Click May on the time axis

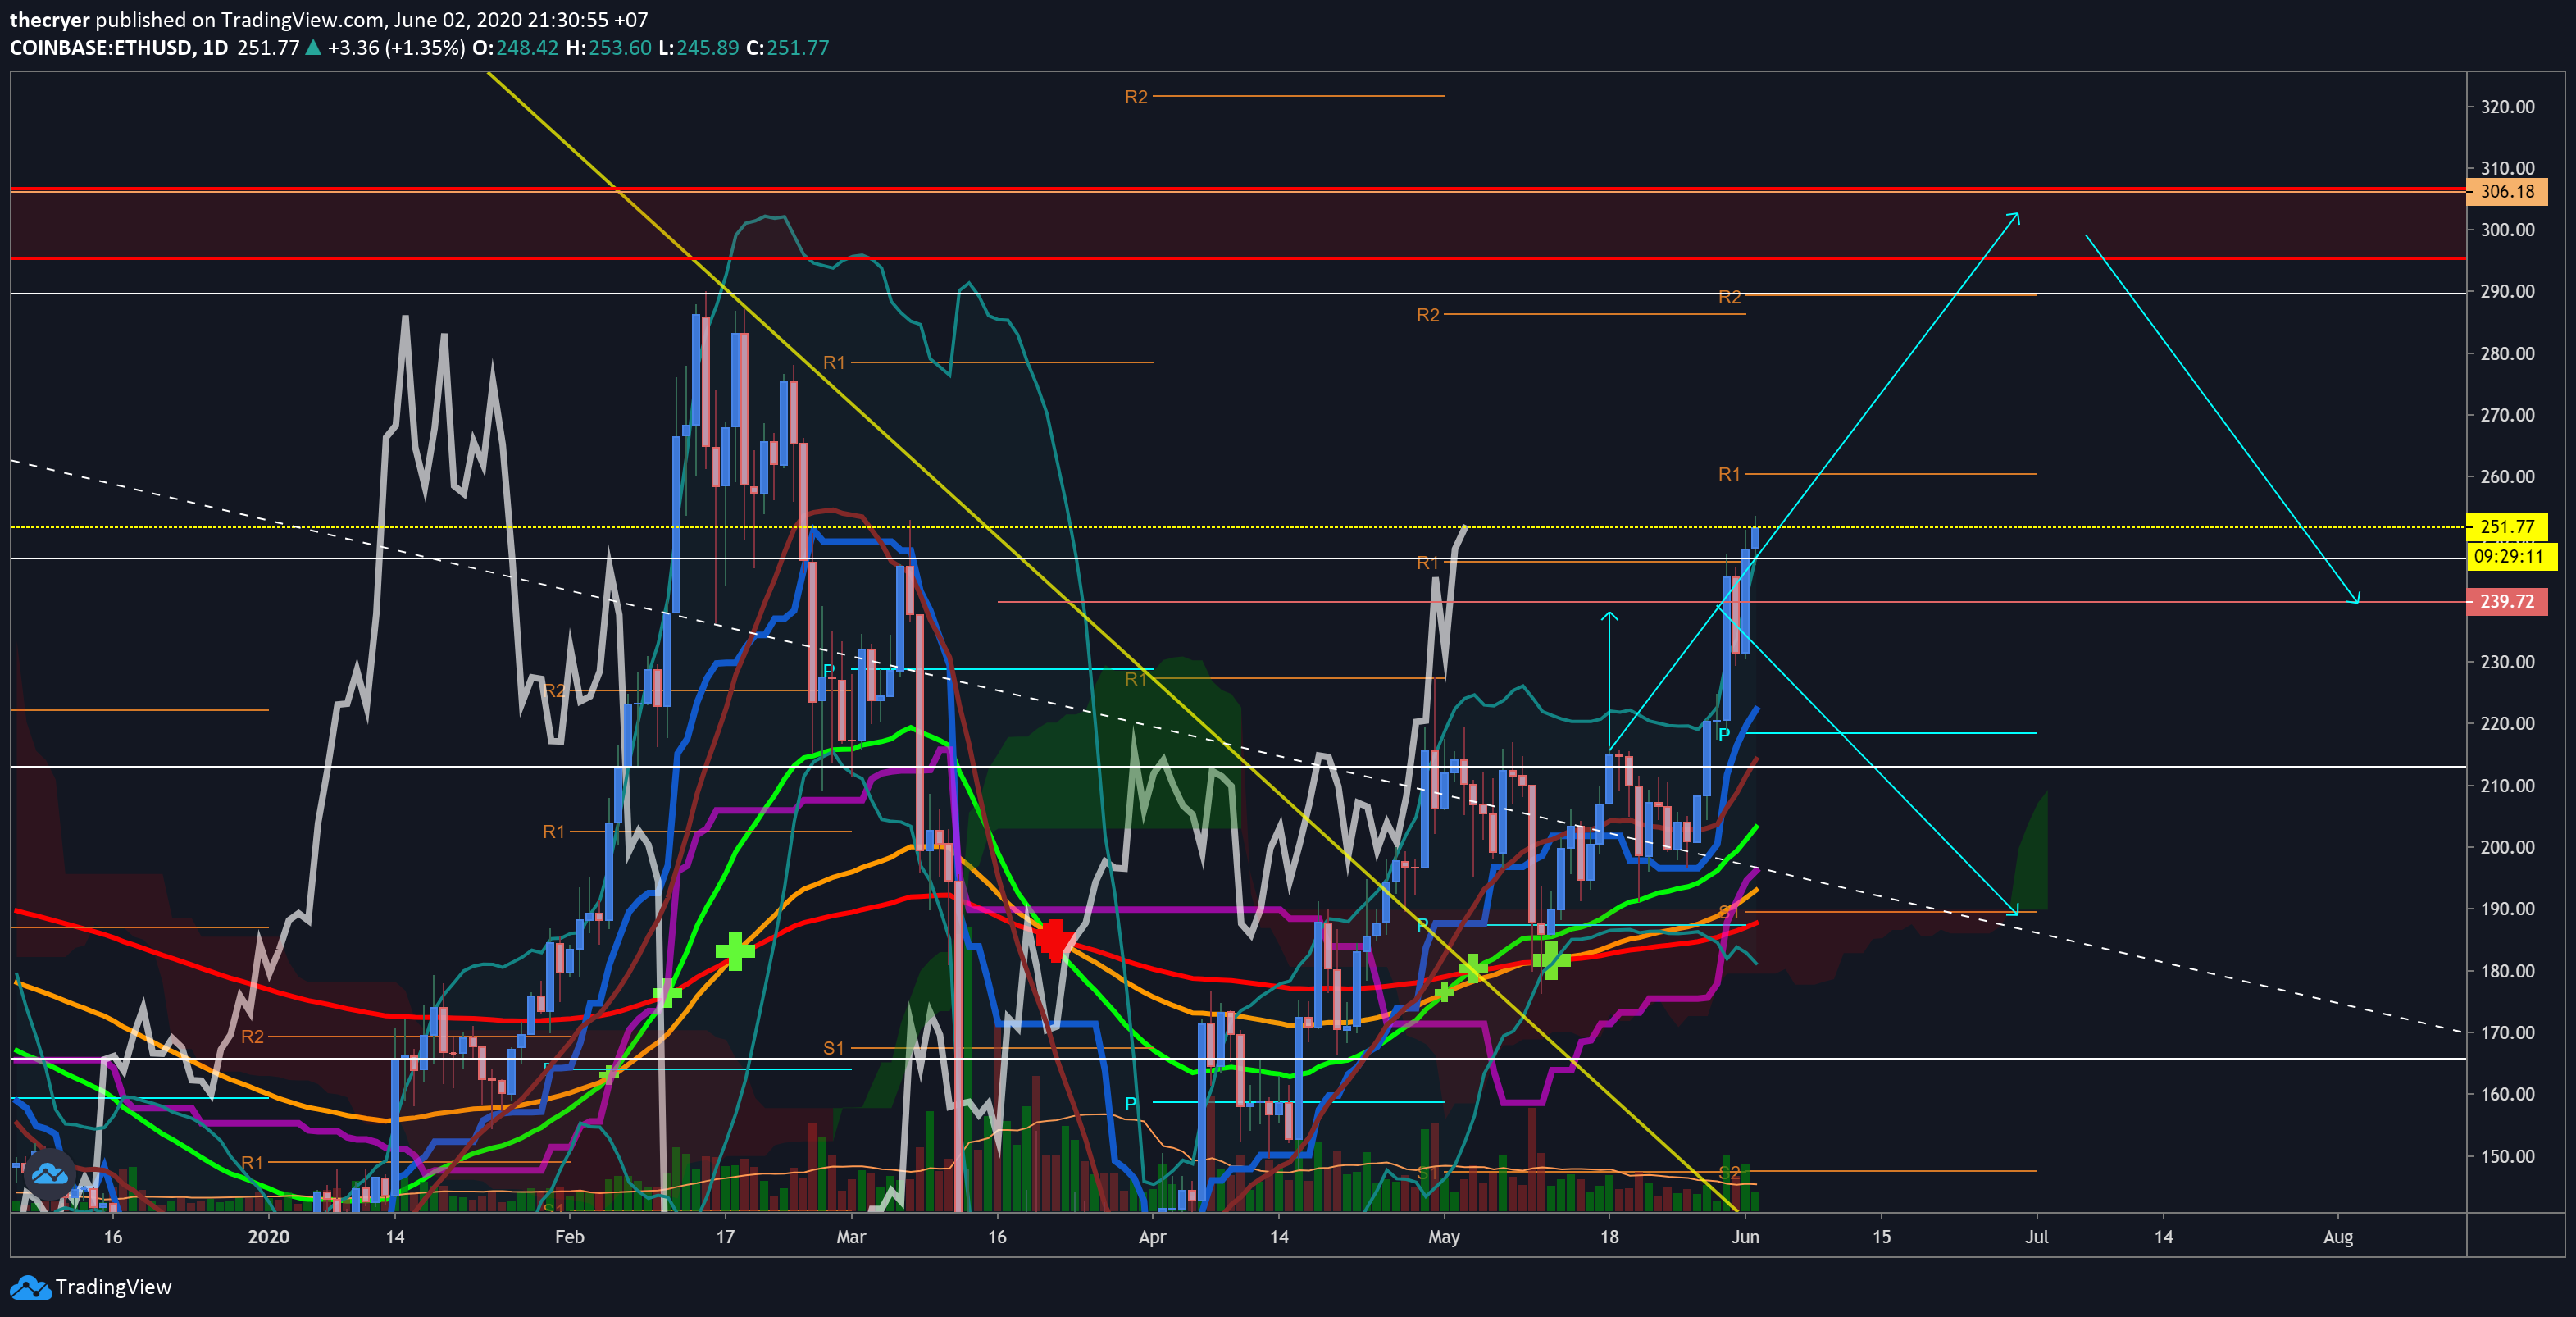1443,1236
